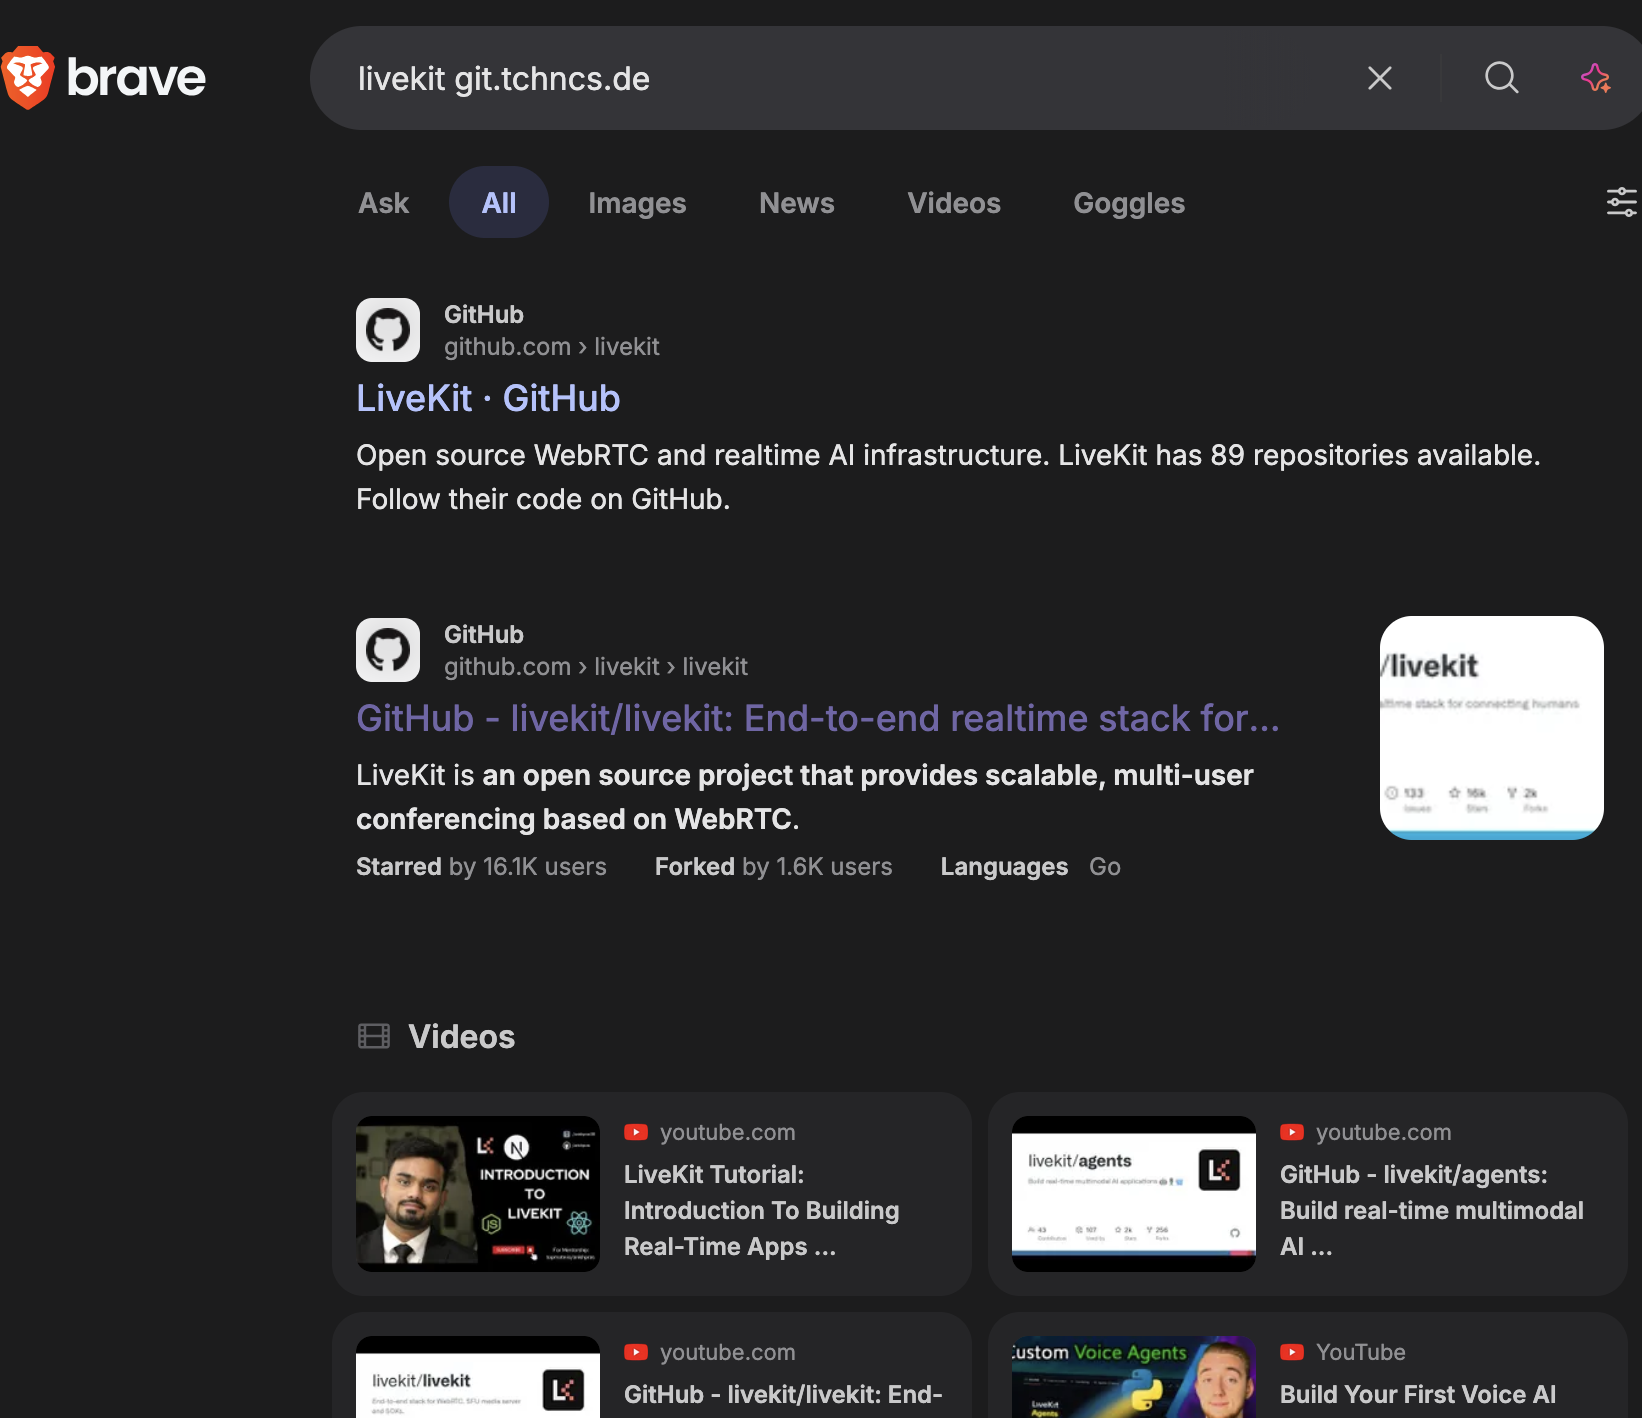Click YouTube icon on livekit/livekit End- video card
The width and height of the screenshot is (1642, 1418).
point(636,1352)
